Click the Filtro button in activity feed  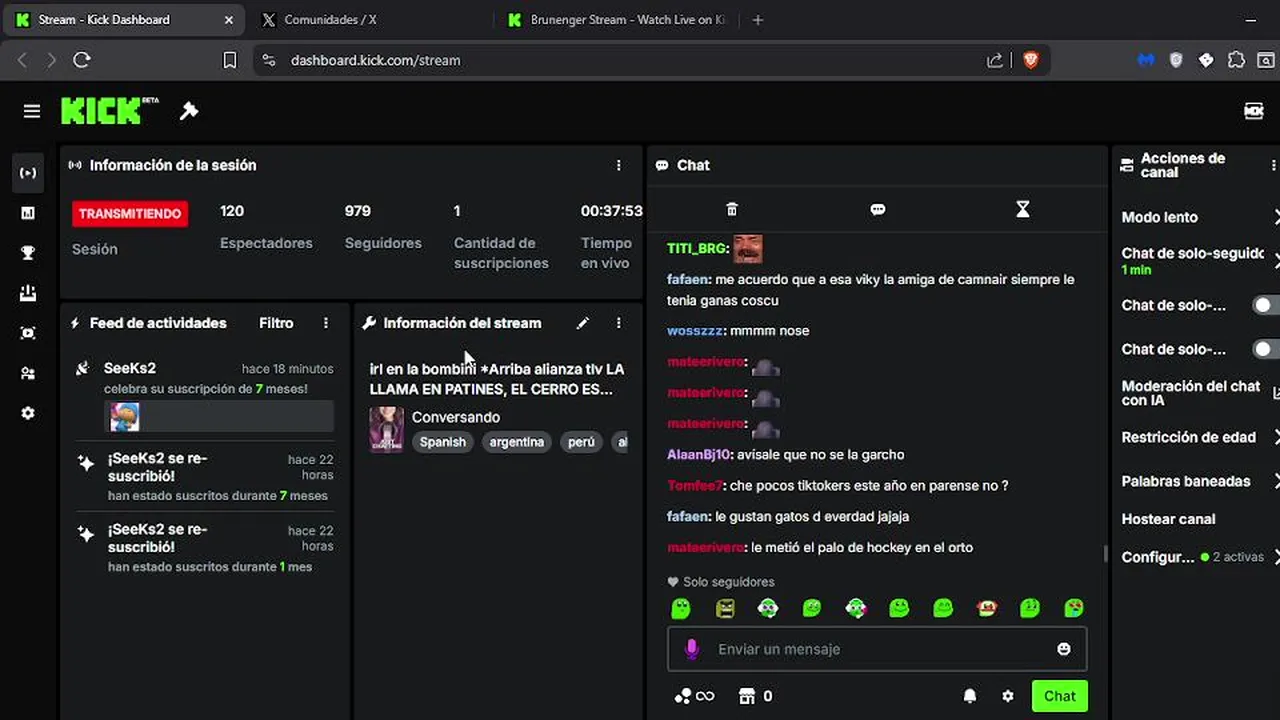[x=276, y=323]
